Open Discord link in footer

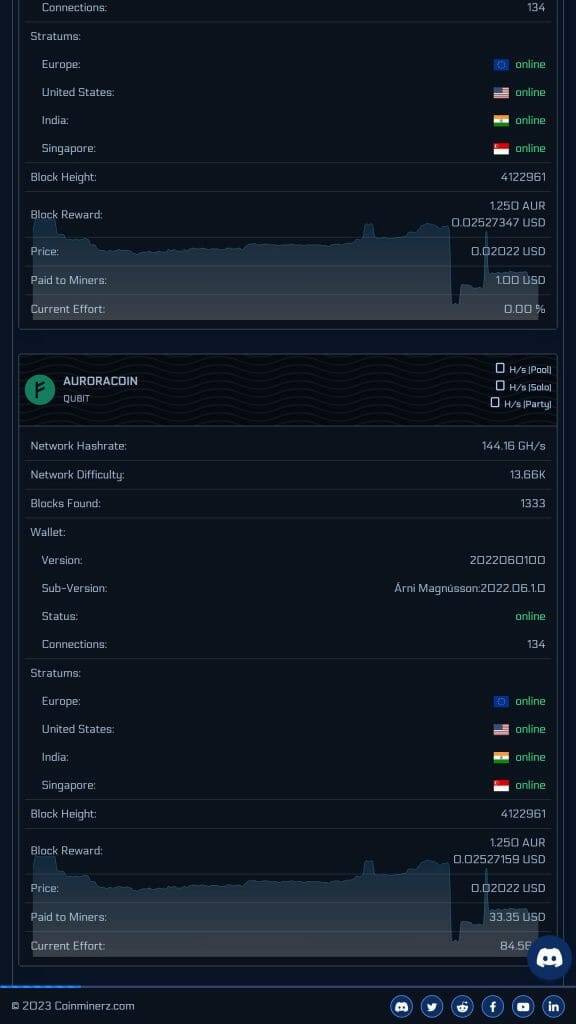tap(402, 1006)
